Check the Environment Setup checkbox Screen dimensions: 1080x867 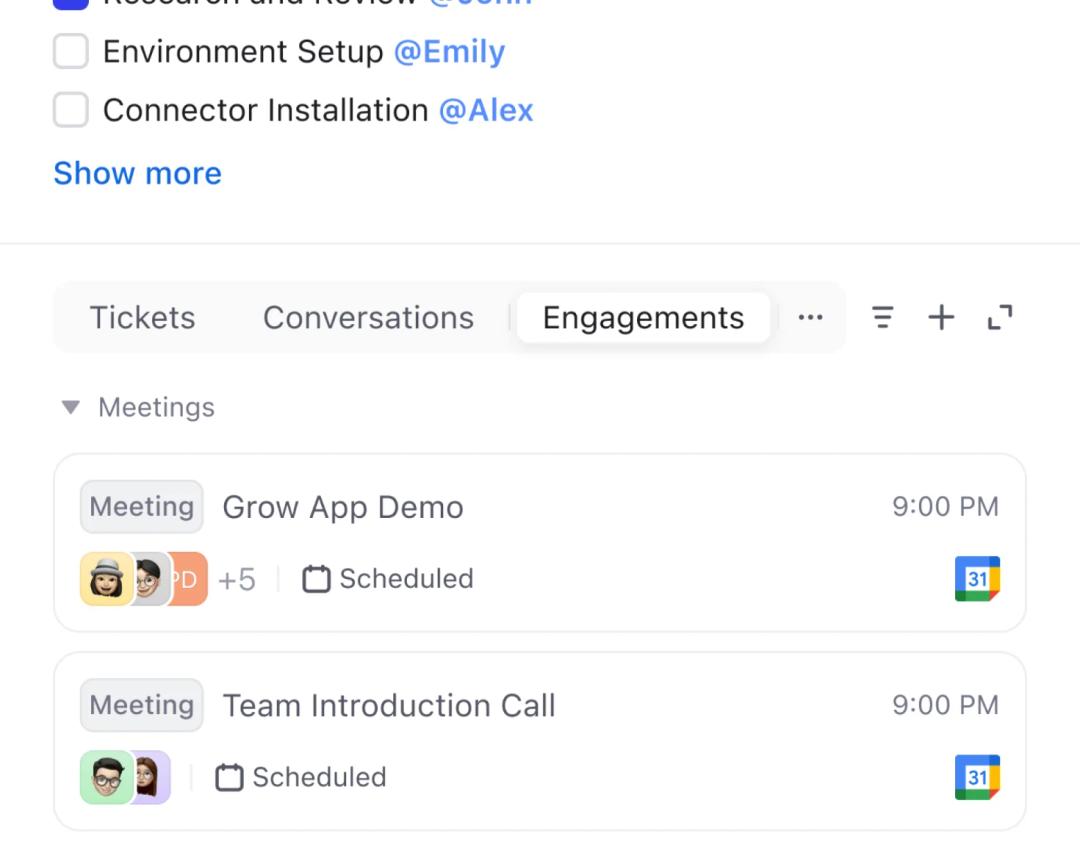[71, 52]
